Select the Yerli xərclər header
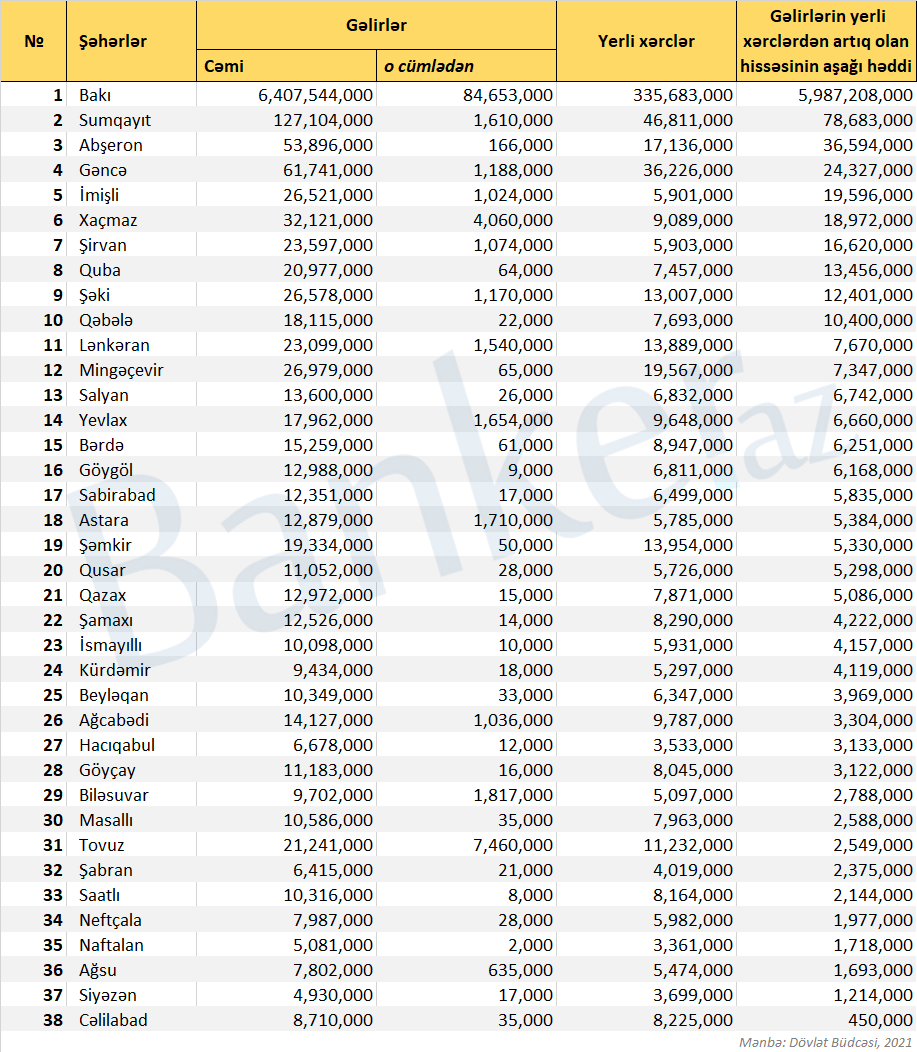 coord(647,41)
